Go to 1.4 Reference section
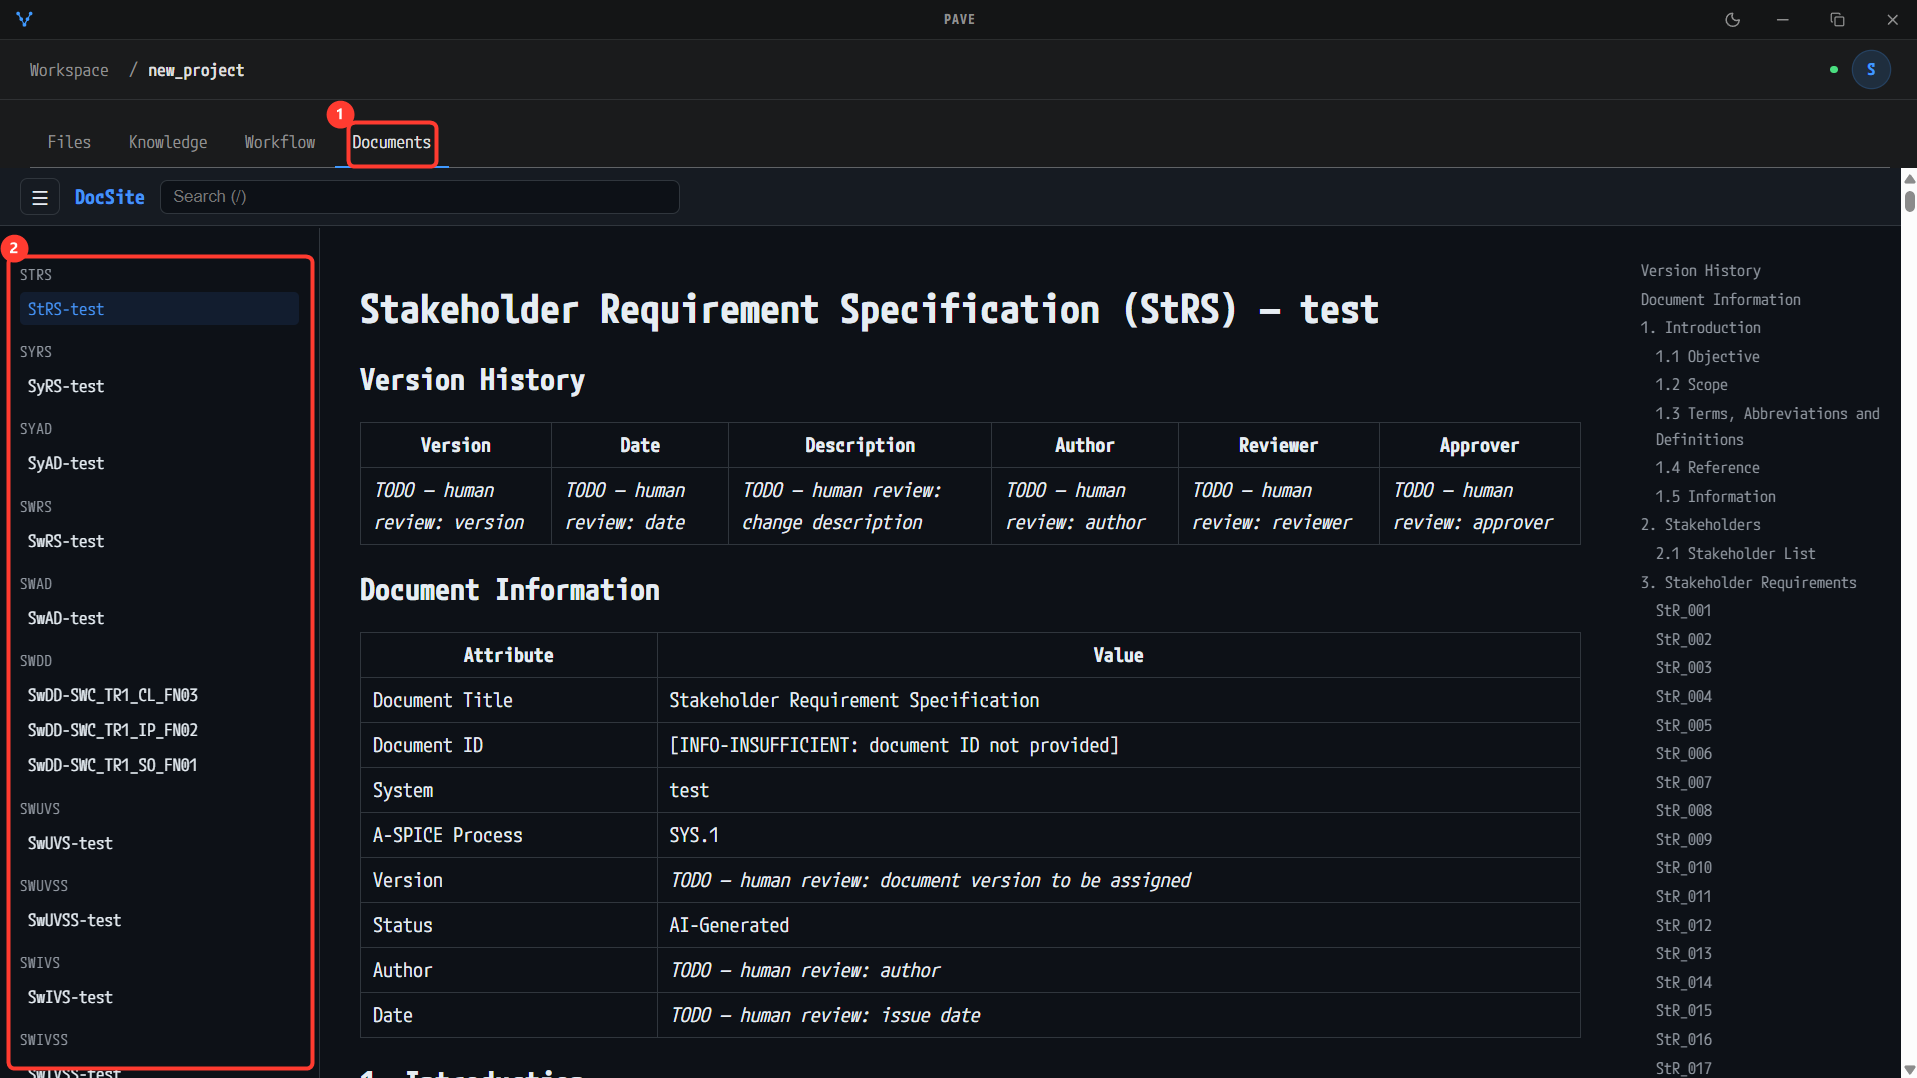Viewport: 1917px width, 1078px height. (1707, 468)
